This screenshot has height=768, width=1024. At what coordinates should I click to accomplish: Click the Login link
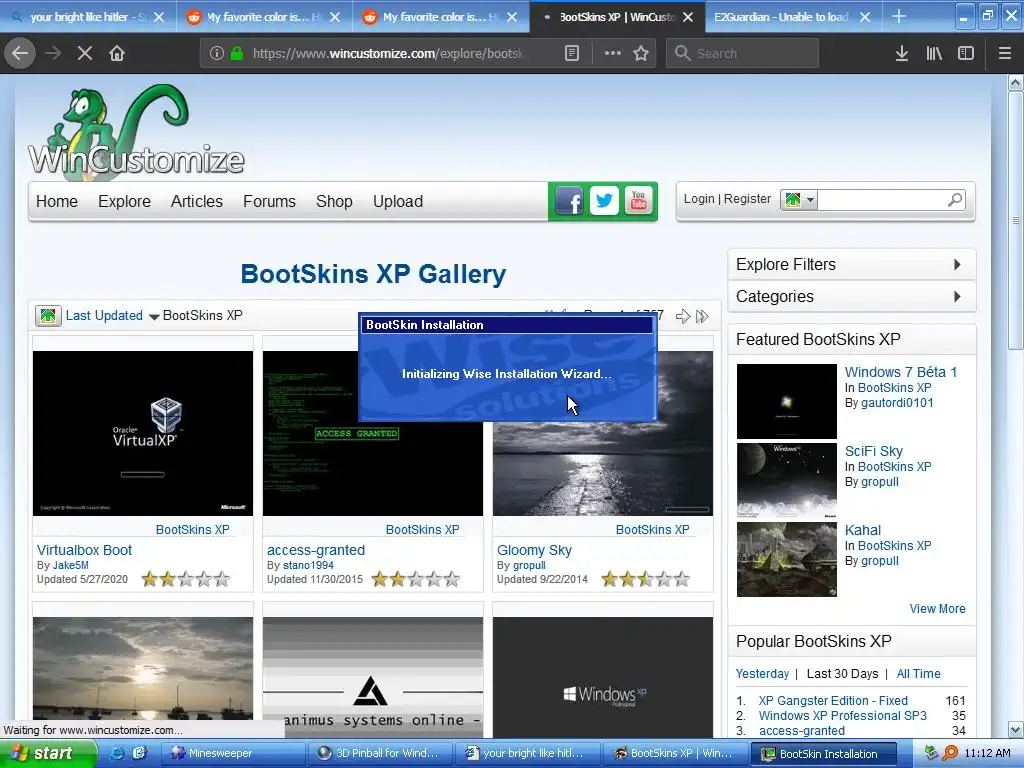point(699,199)
